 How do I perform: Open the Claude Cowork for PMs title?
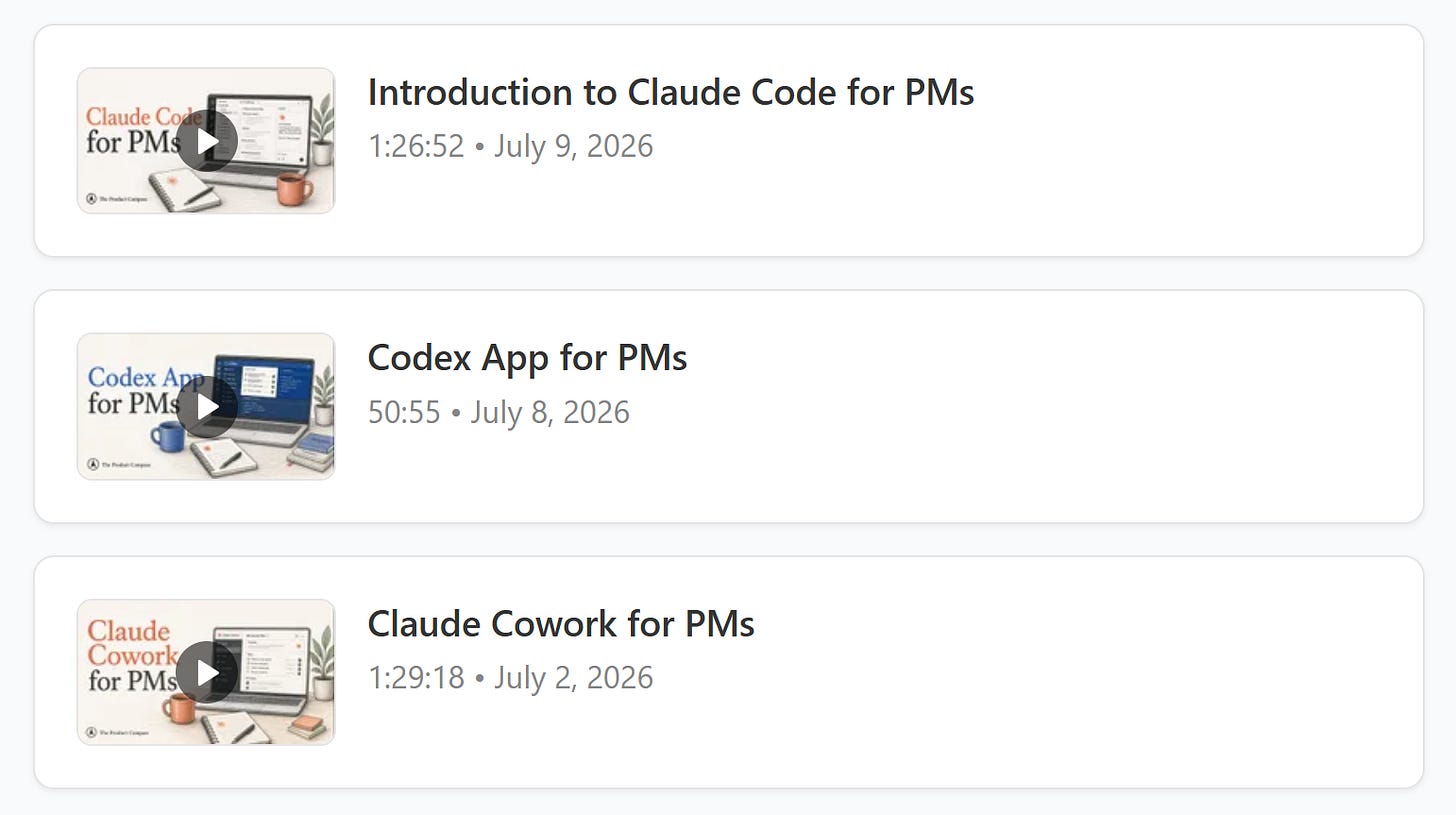[561, 624]
